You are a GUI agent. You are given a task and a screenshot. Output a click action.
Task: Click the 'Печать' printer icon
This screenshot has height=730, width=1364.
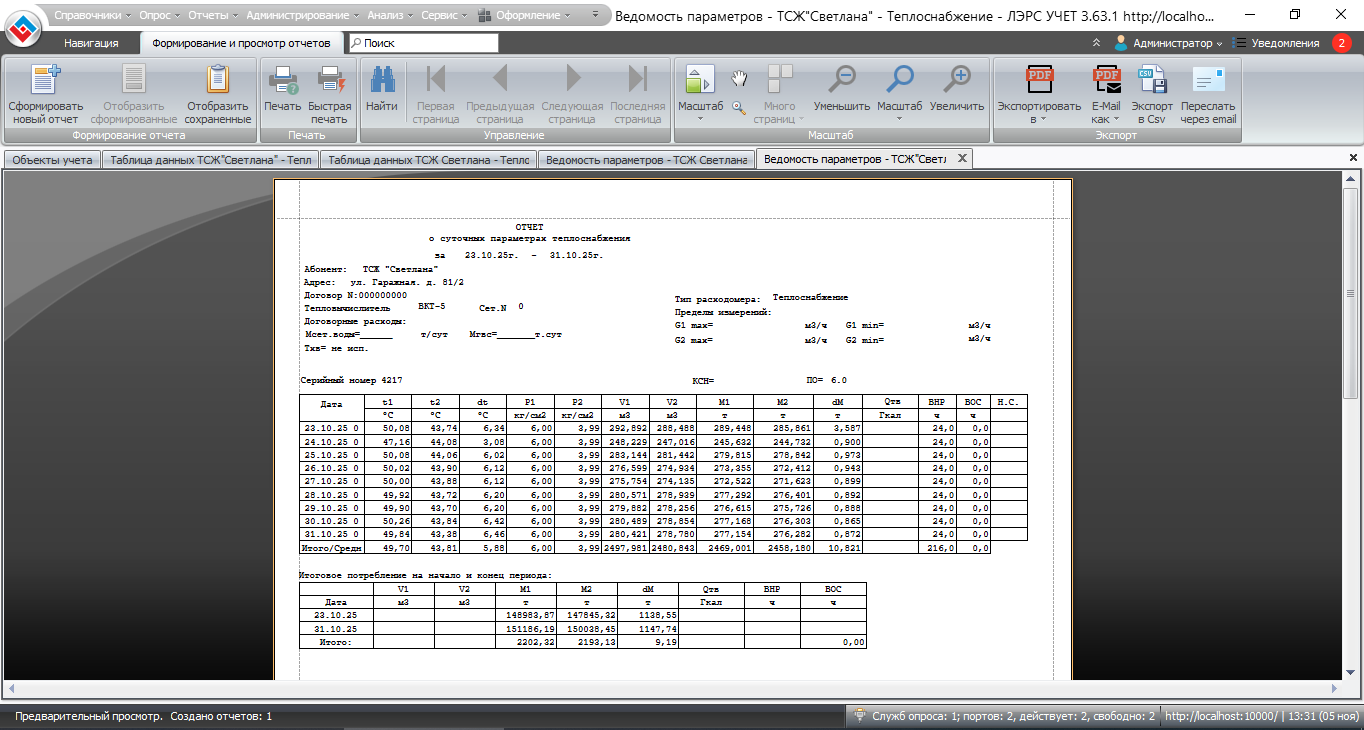[282, 80]
